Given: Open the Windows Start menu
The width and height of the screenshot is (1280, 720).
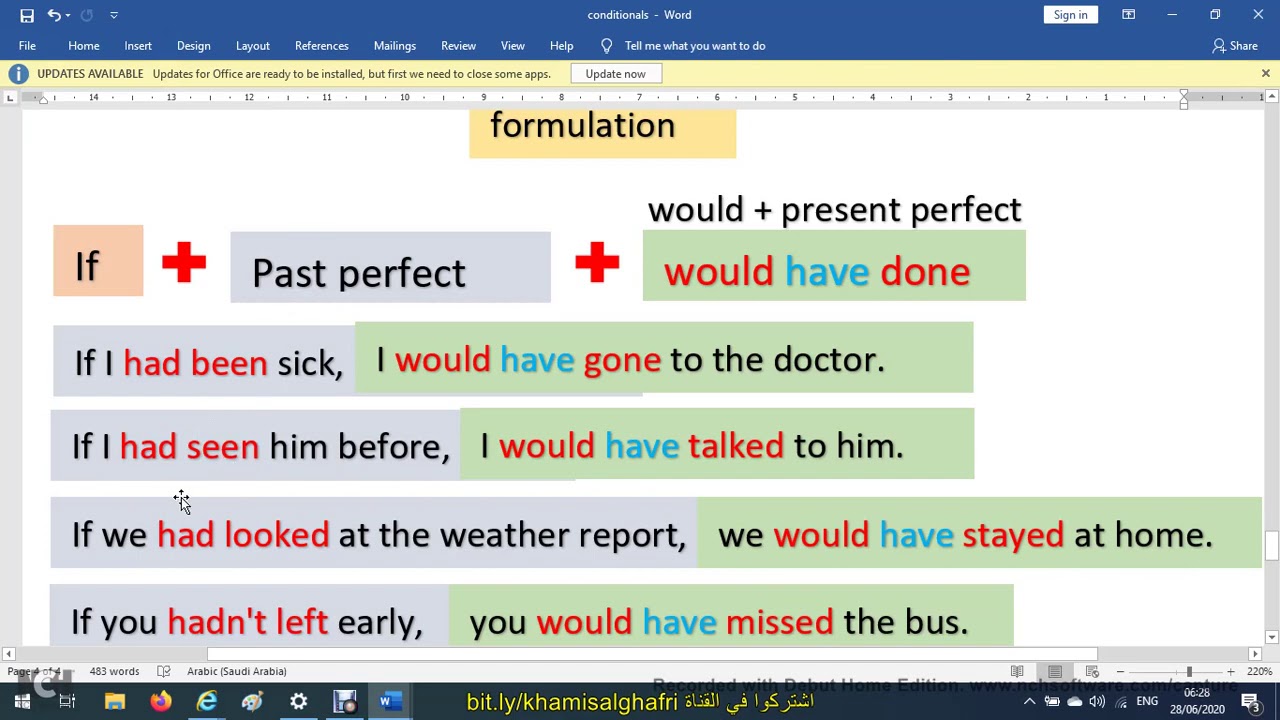Looking at the screenshot, I should tap(22, 702).
